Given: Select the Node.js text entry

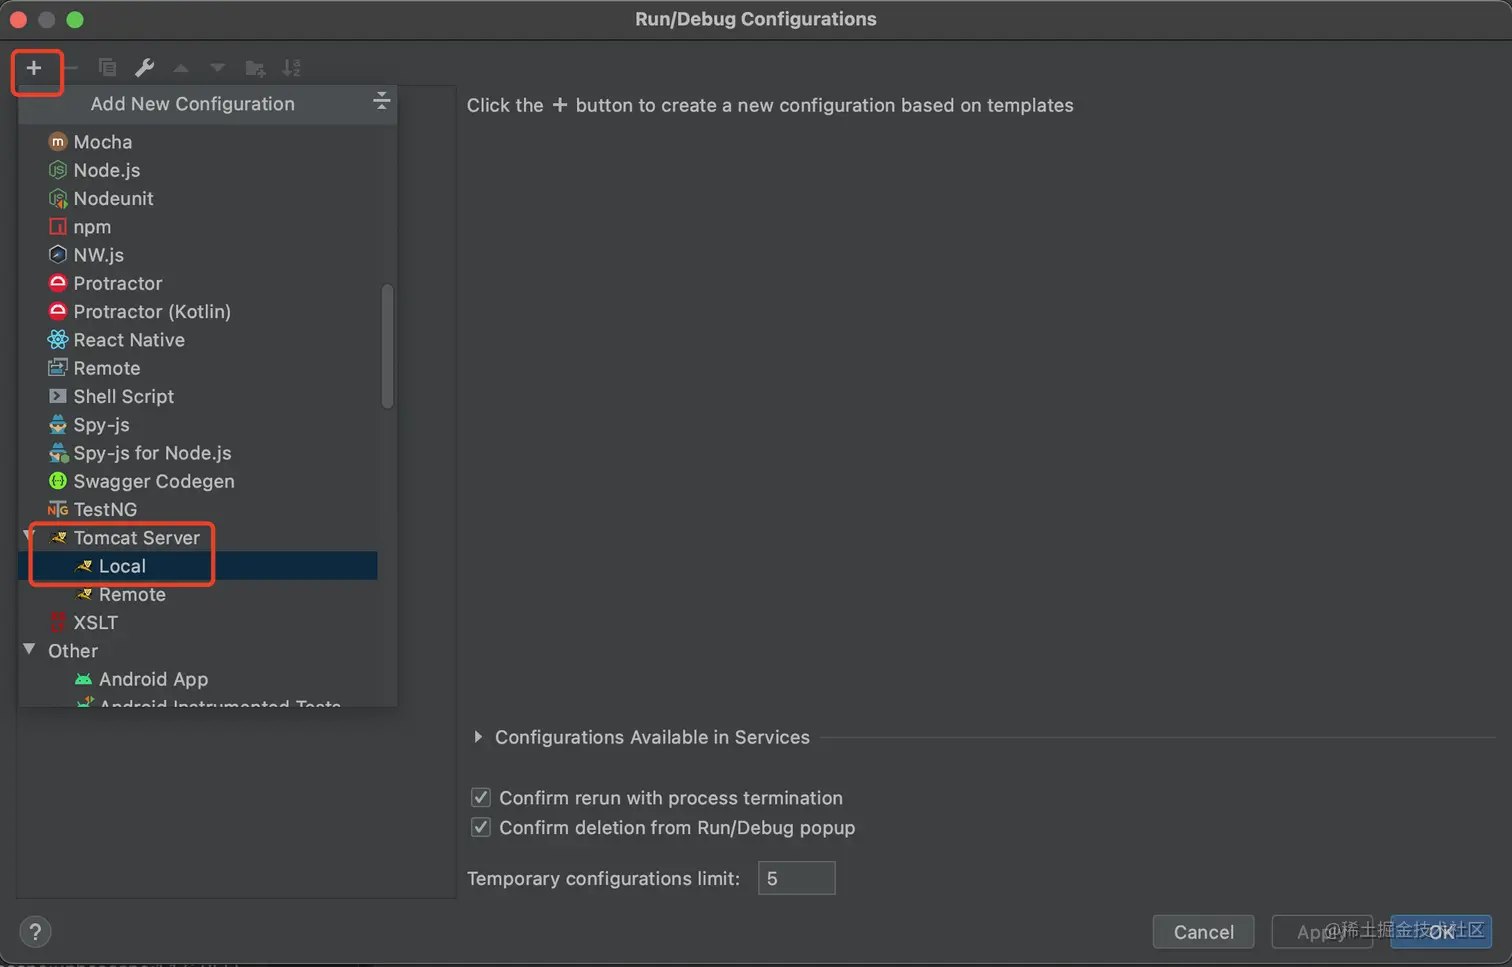Looking at the screenshot, I should coord(107,171).
